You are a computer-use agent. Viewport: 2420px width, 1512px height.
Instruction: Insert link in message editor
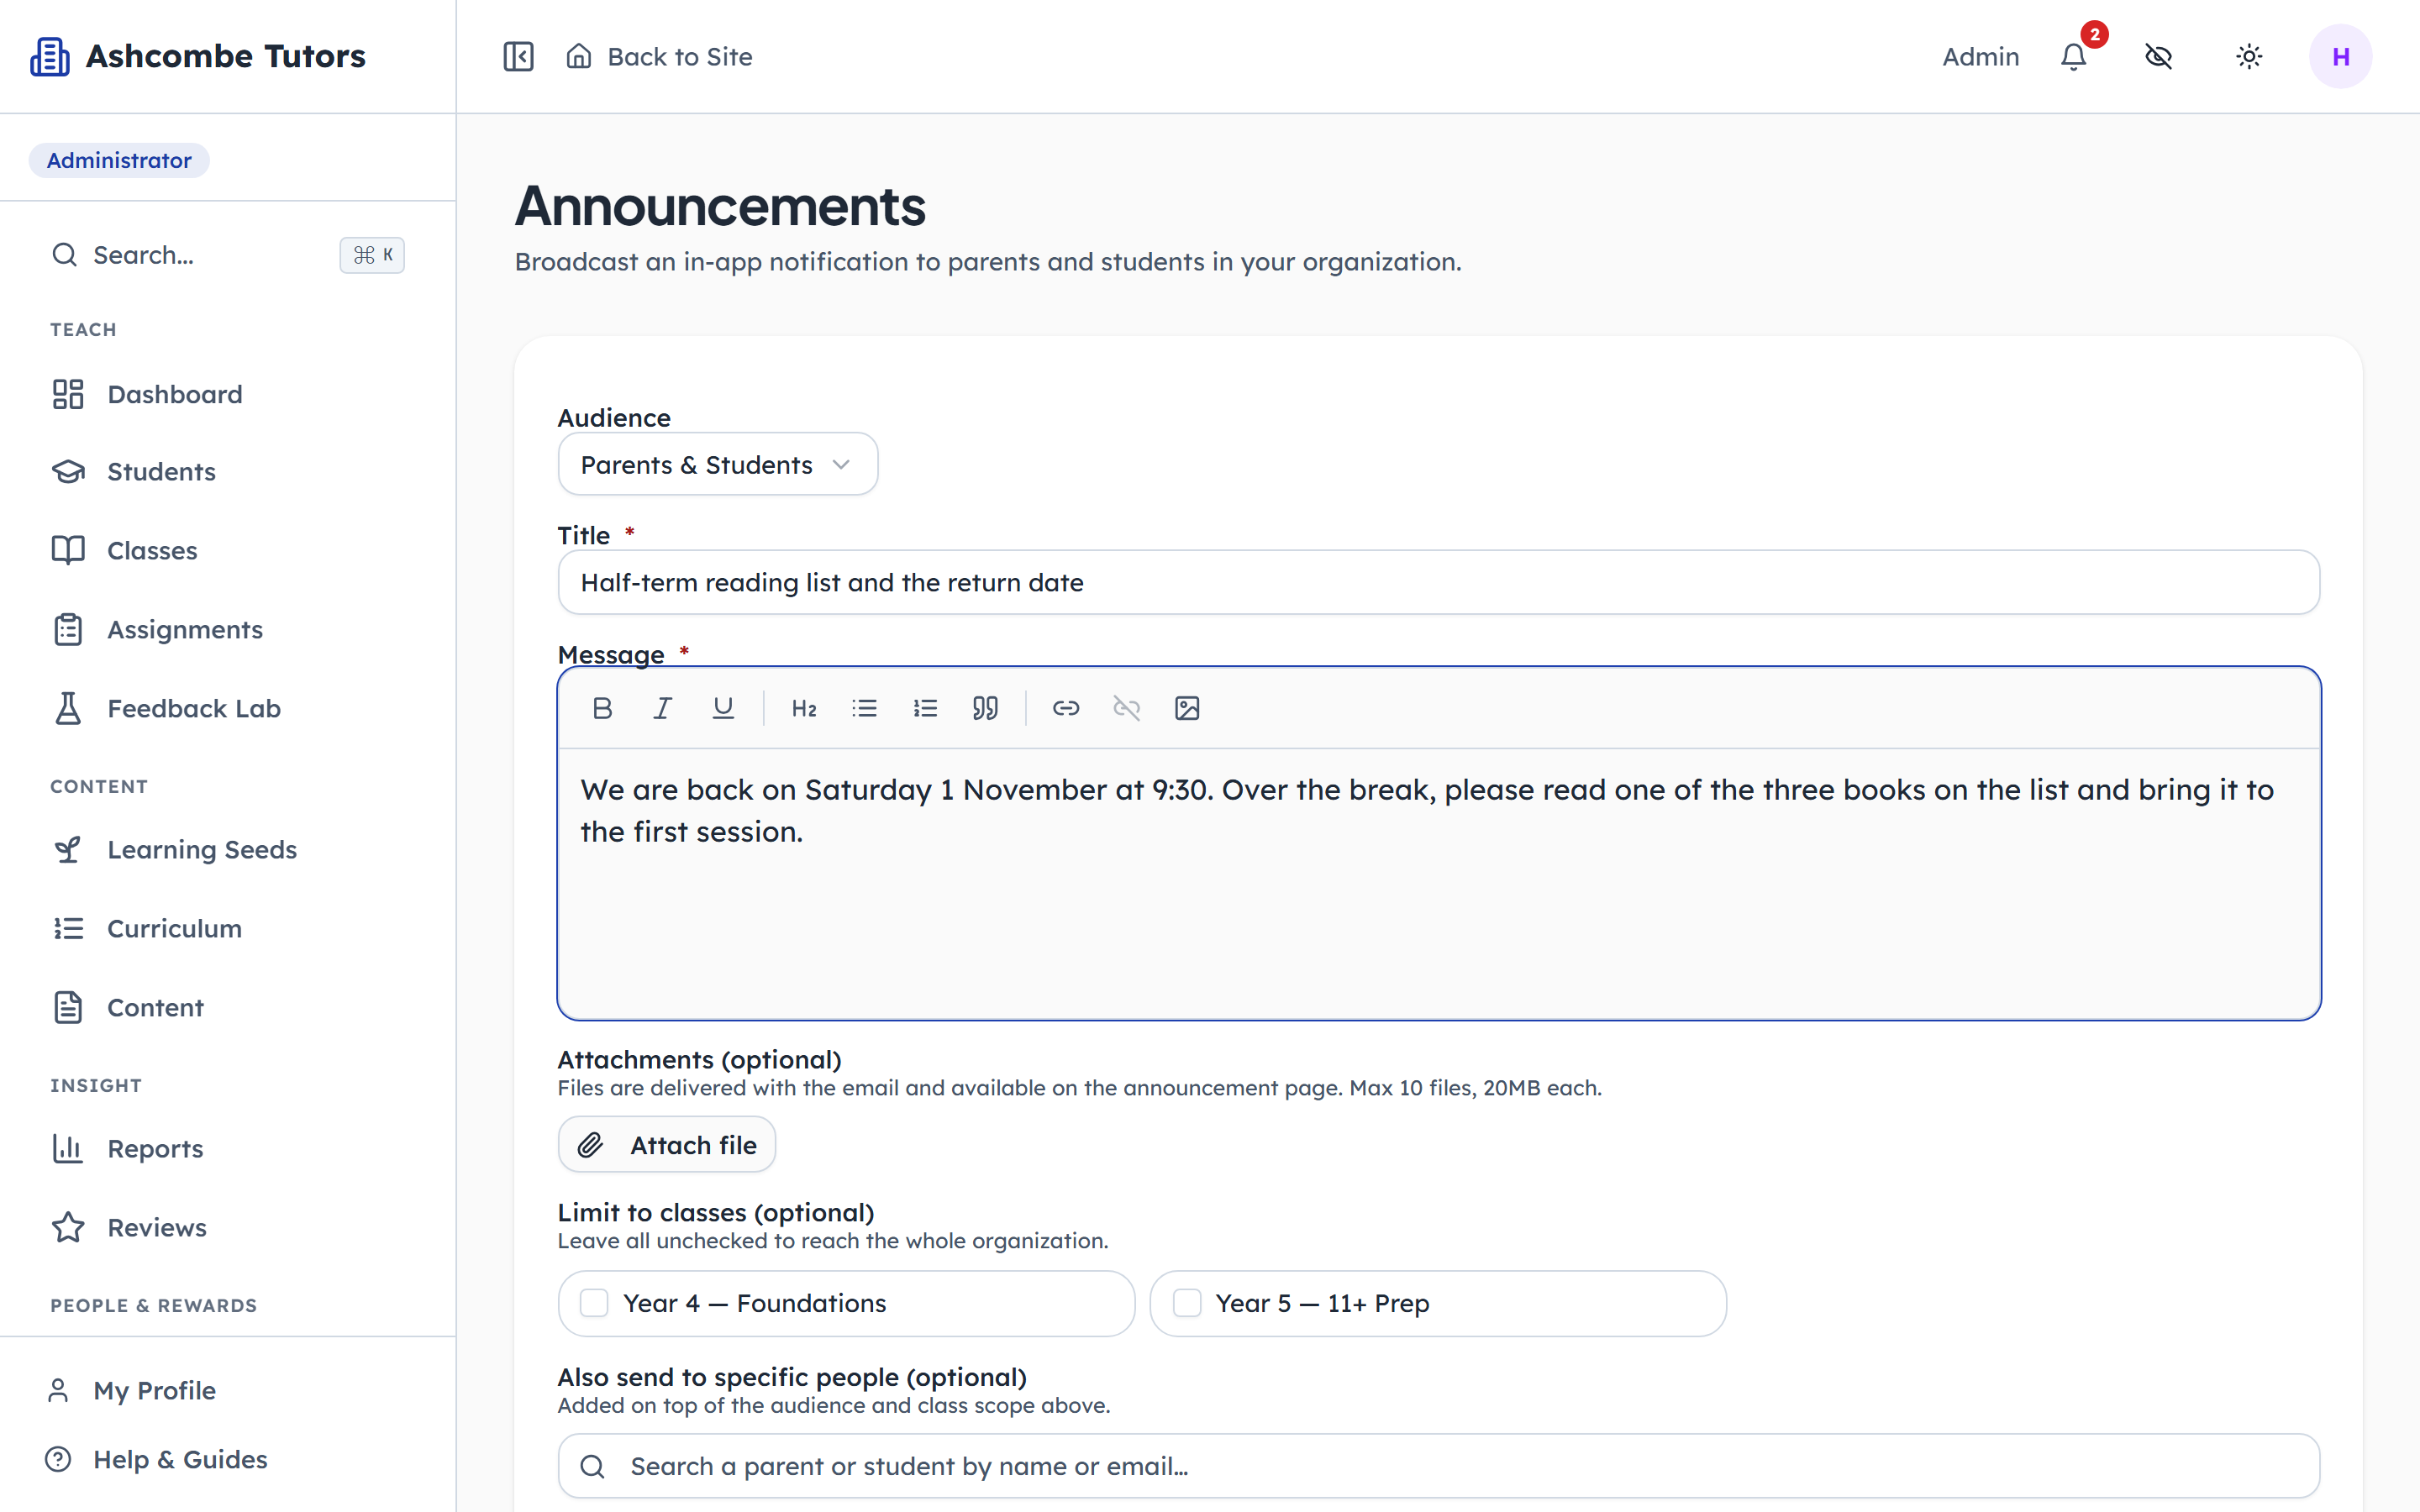tap(1066, 708)
